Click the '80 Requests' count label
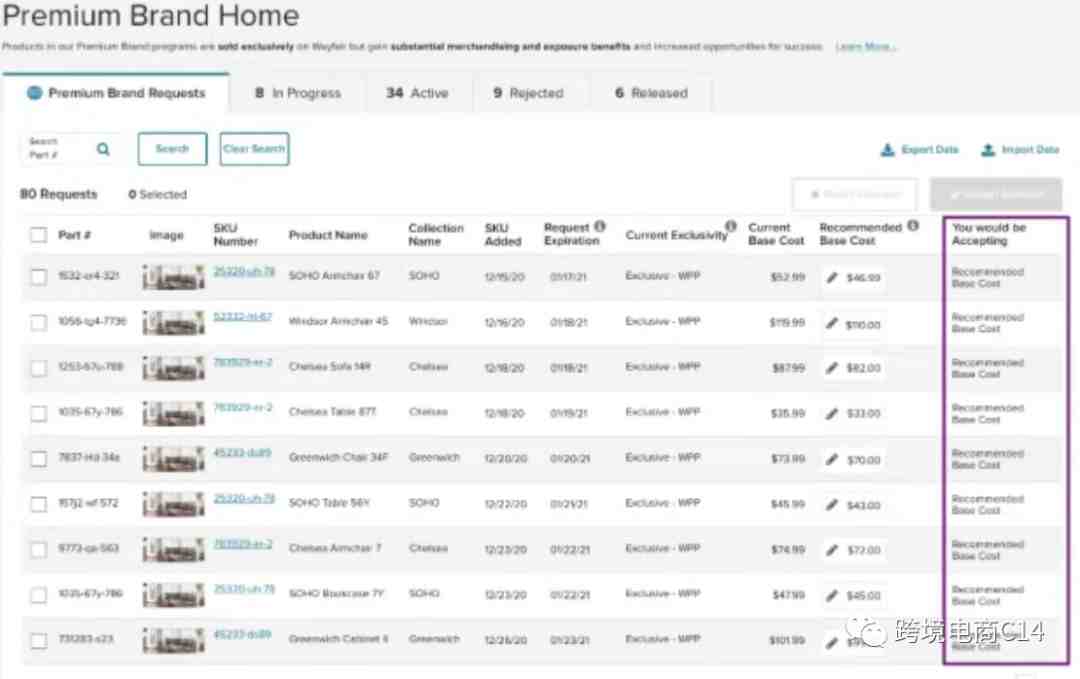Image resolution: width=1080 pixels, height=679 pixels. [59, 194]
